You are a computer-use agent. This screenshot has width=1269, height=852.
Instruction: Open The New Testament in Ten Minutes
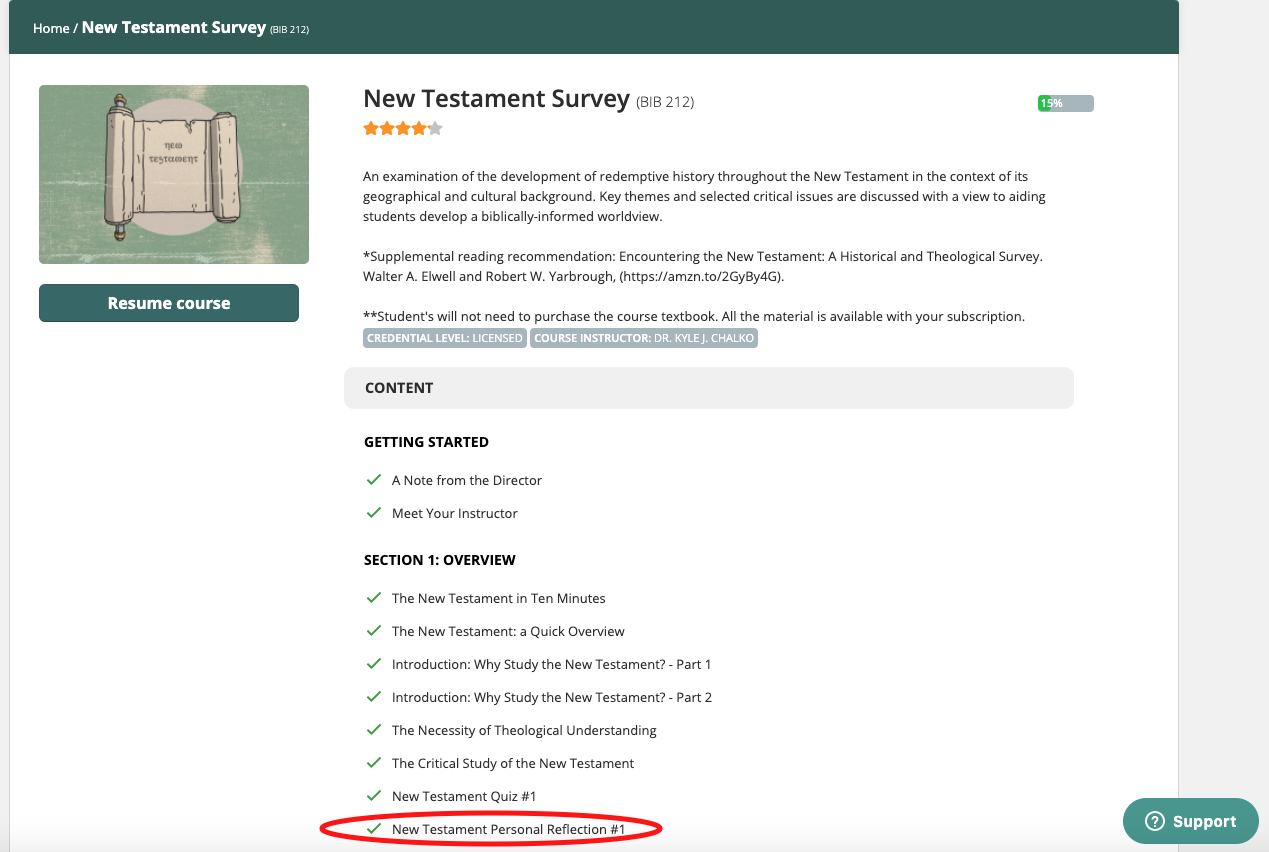[x=498, y=598]
